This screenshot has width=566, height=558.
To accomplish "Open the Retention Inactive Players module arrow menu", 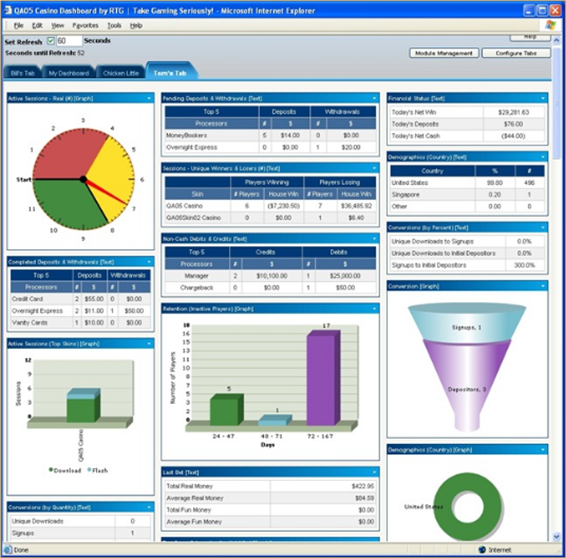I will point(374,309).
